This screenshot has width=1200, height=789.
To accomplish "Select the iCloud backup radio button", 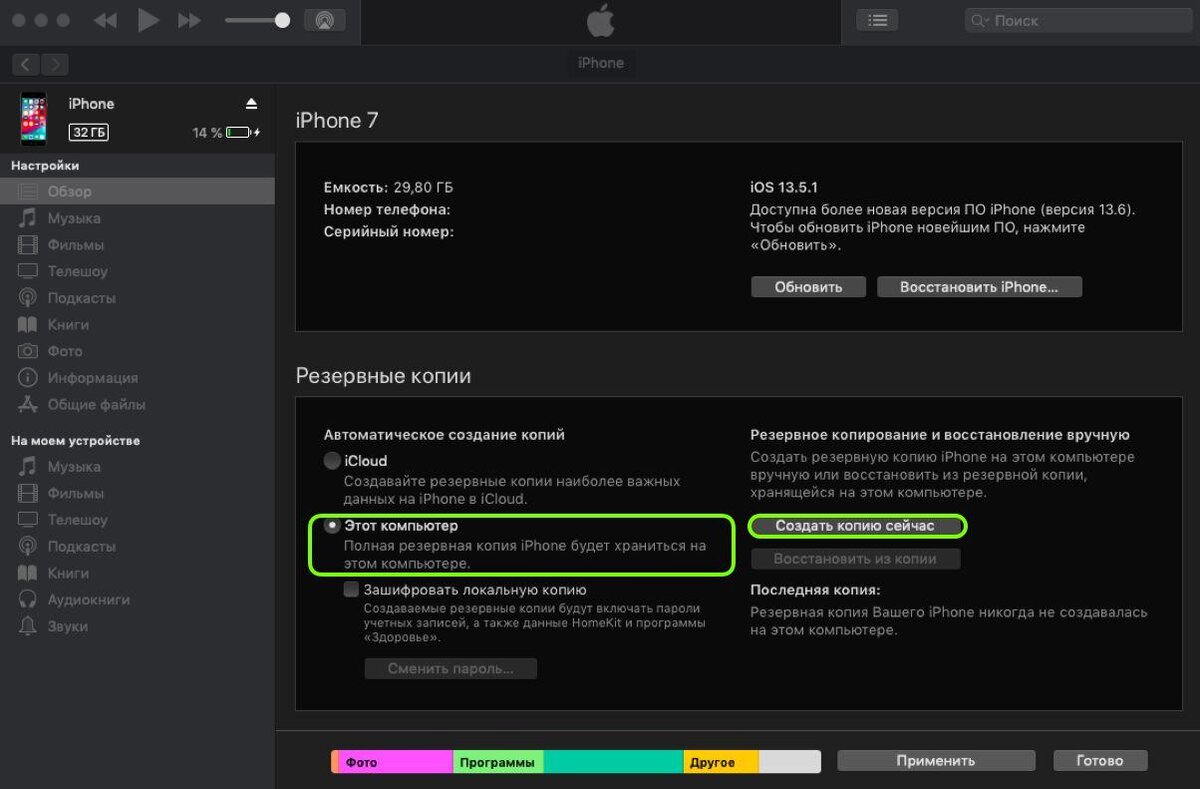I will [x=332, y=461].
